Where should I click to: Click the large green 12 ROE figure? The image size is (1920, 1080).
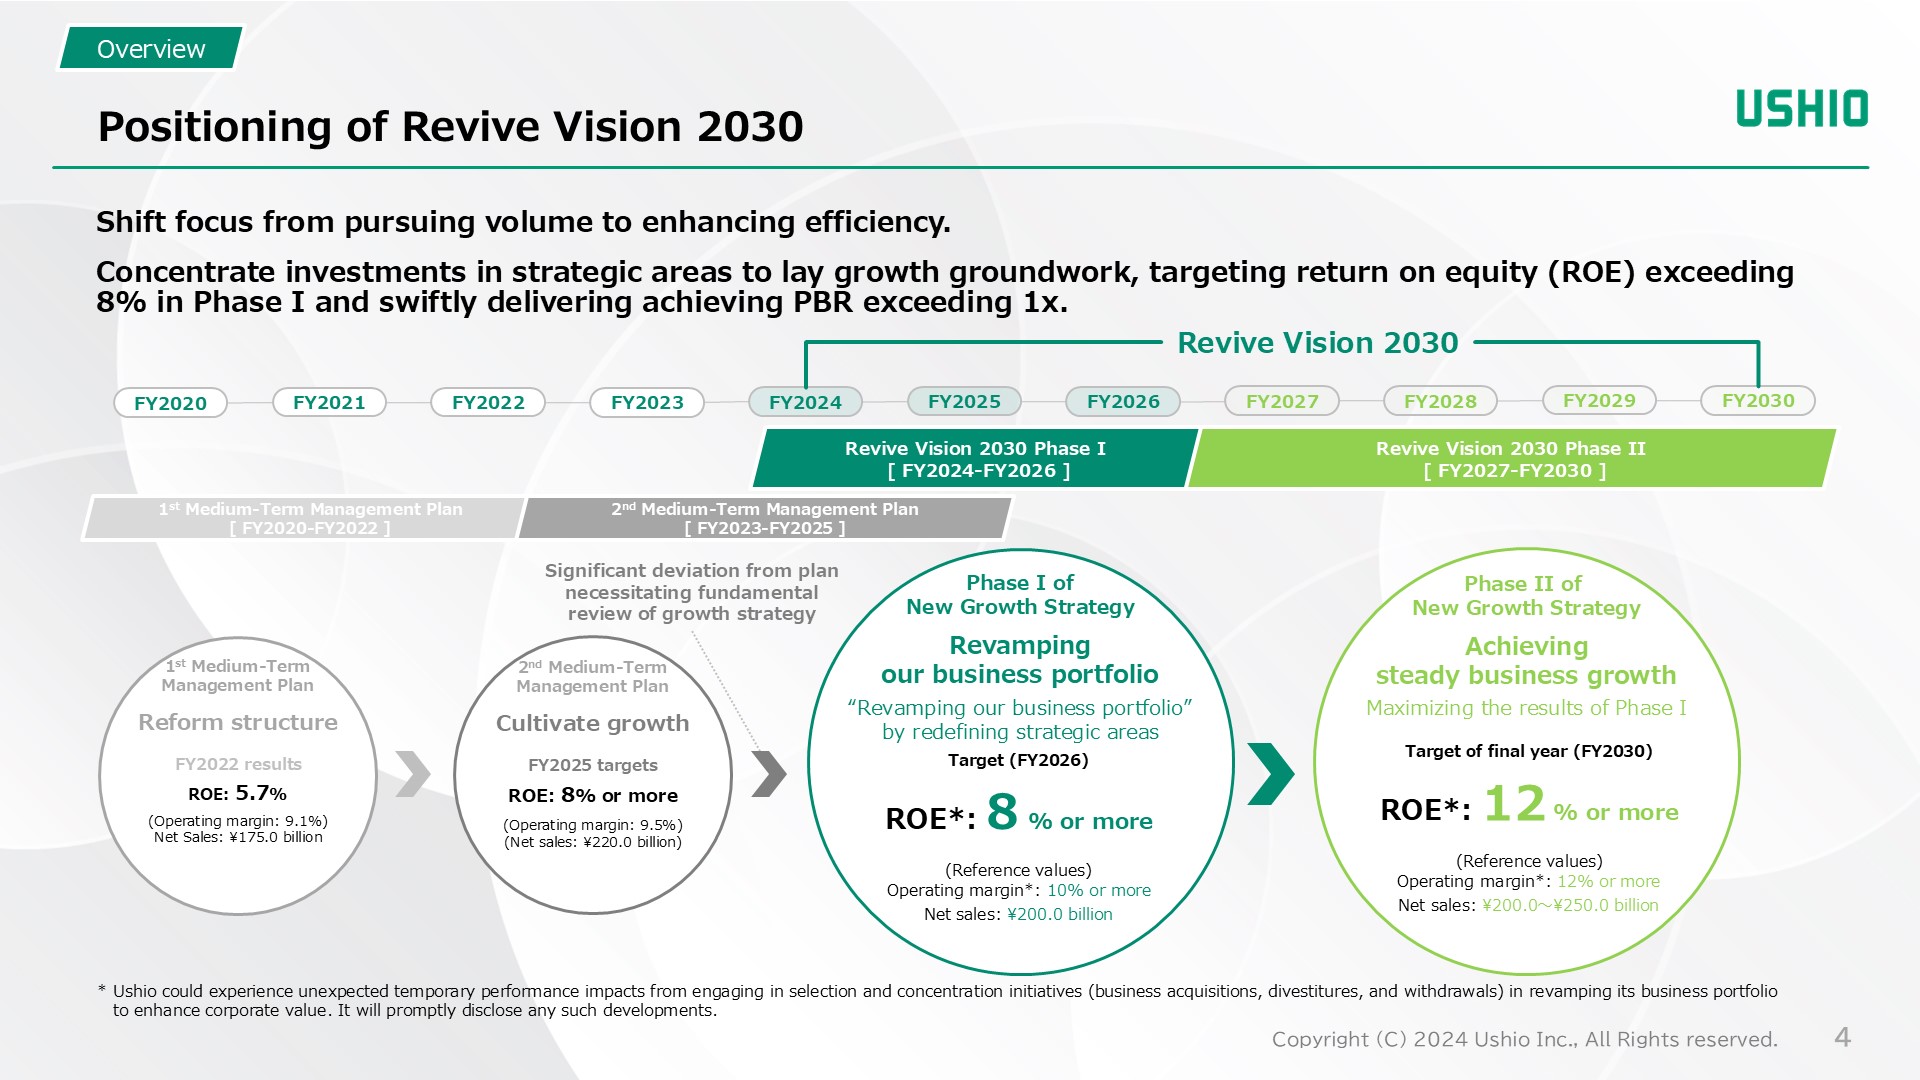pyautogui.click(x=1514, y=804)
